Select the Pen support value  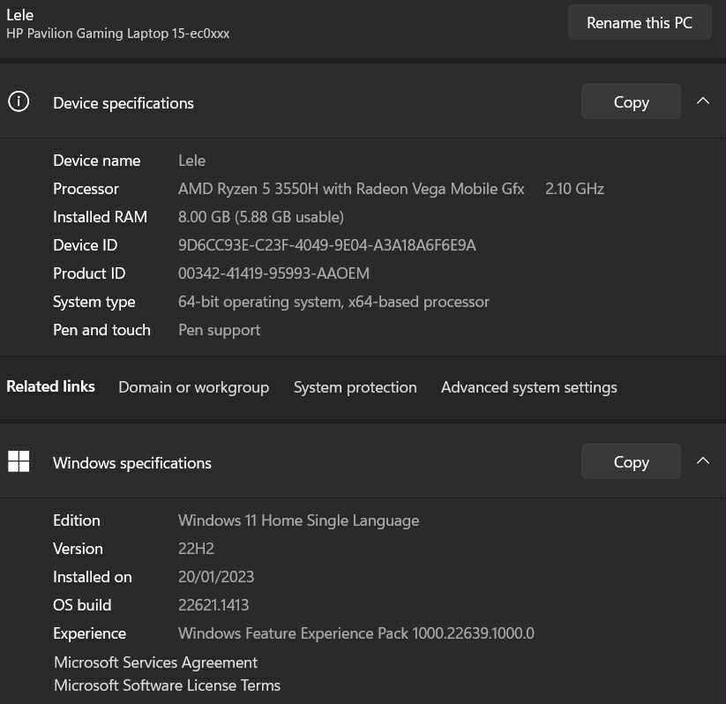click(219, 330)
